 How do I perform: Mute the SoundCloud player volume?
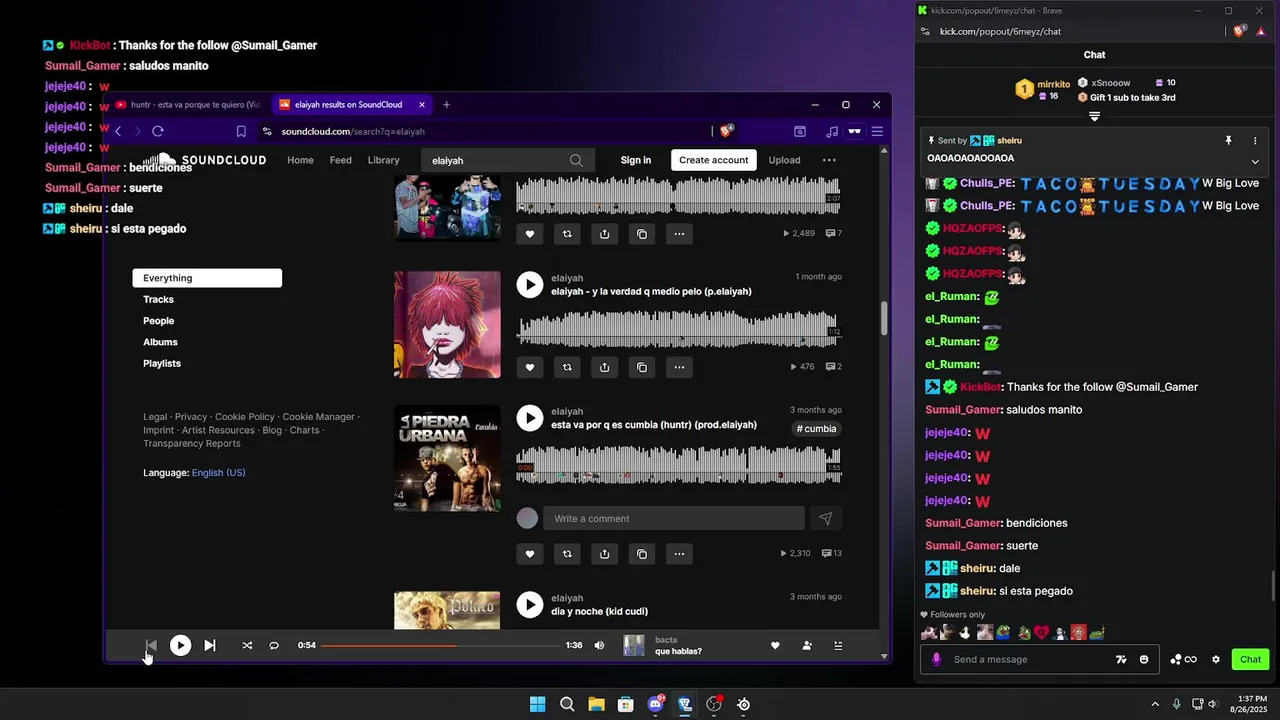[599, 645]
